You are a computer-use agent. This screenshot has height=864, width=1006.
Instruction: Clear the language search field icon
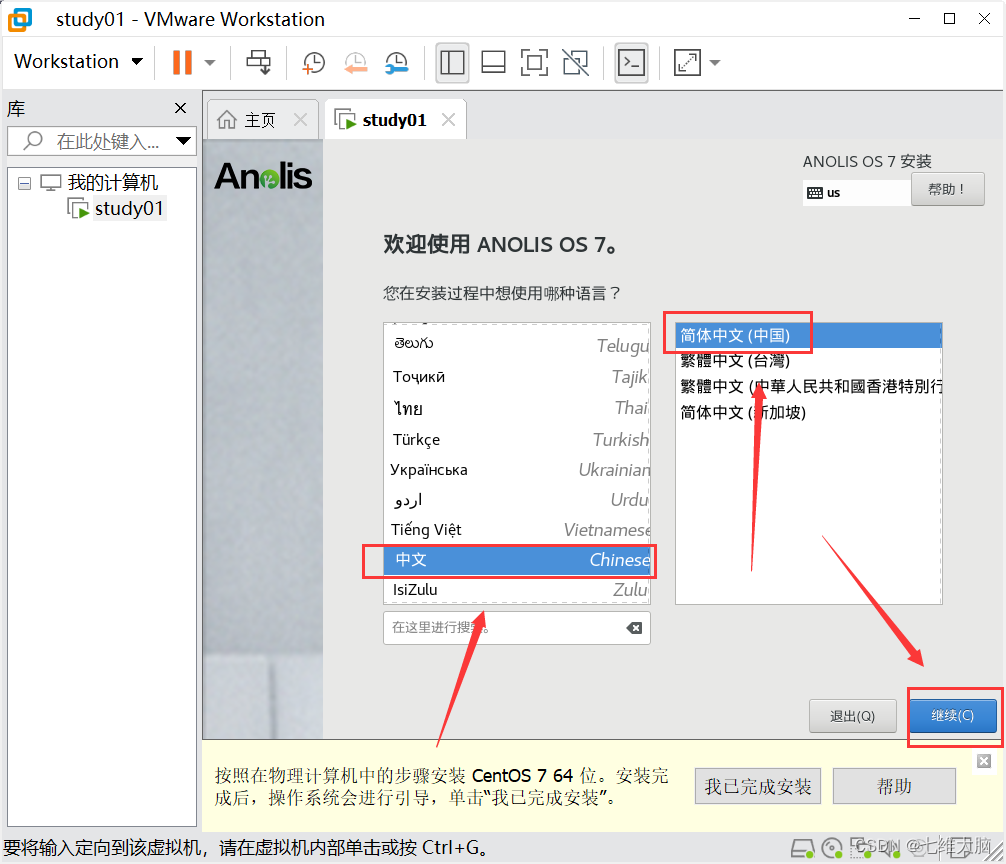tap(634, 628)
